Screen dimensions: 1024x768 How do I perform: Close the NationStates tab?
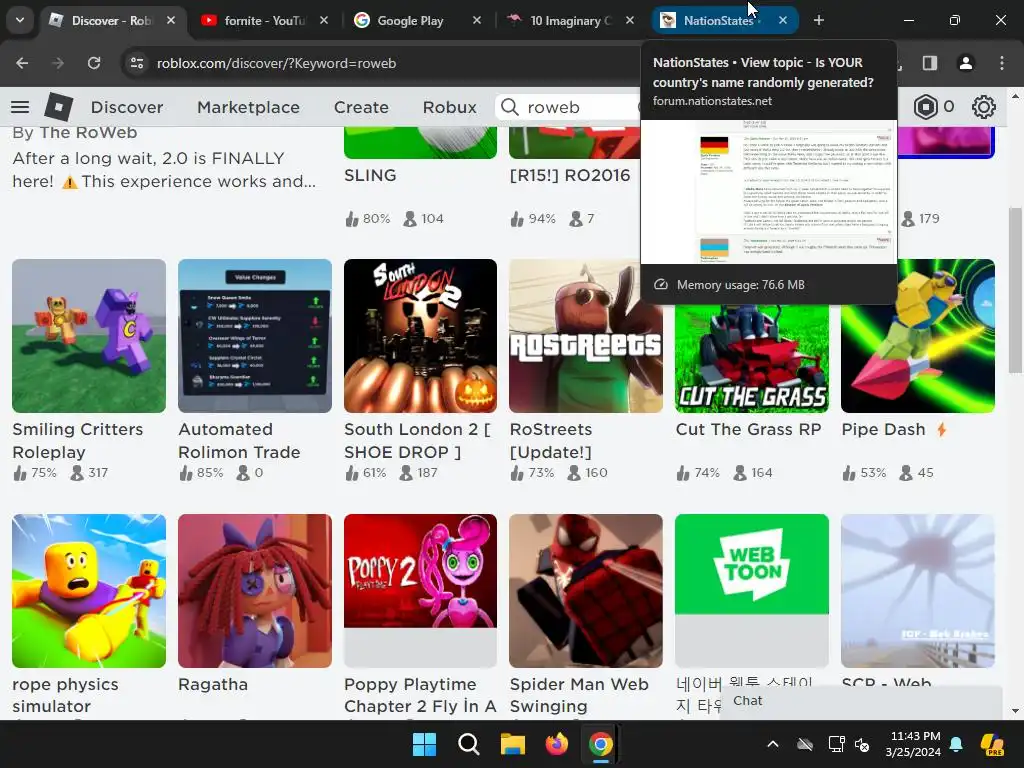[782, 20]
